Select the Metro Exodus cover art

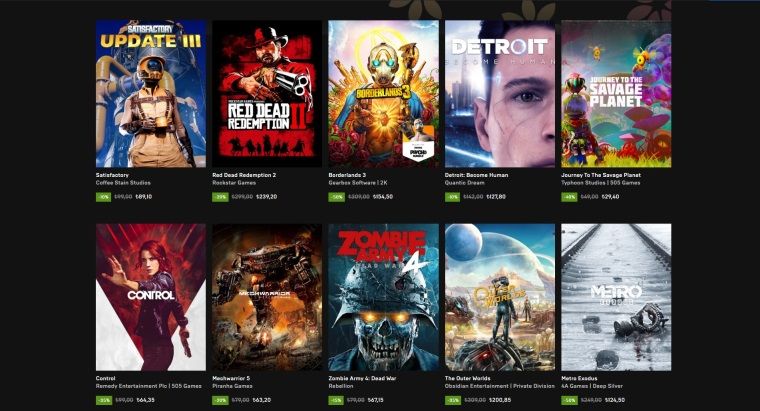point(616,297)
